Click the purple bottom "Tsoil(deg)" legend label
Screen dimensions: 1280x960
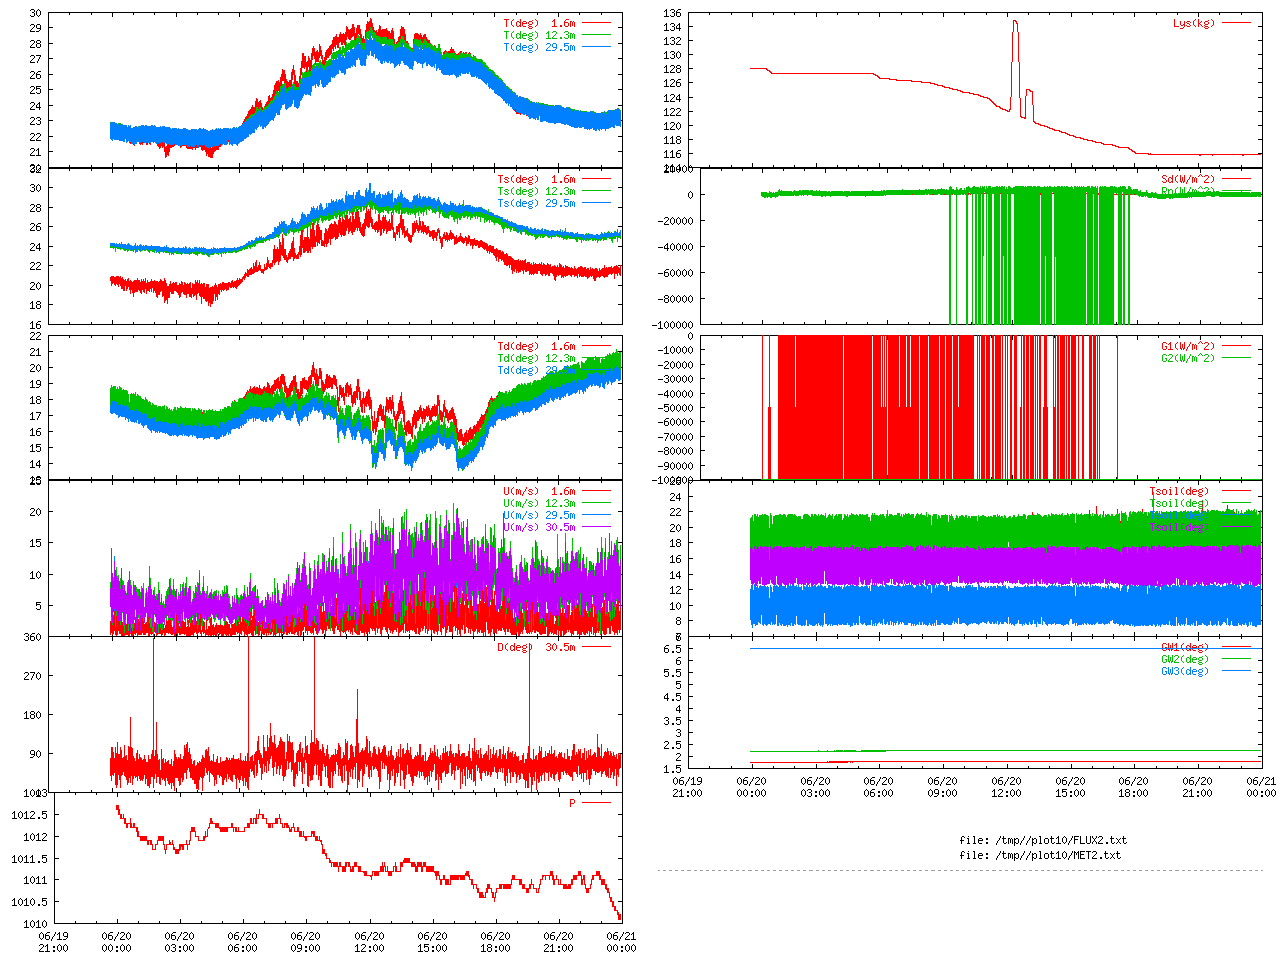point(1179,527)
